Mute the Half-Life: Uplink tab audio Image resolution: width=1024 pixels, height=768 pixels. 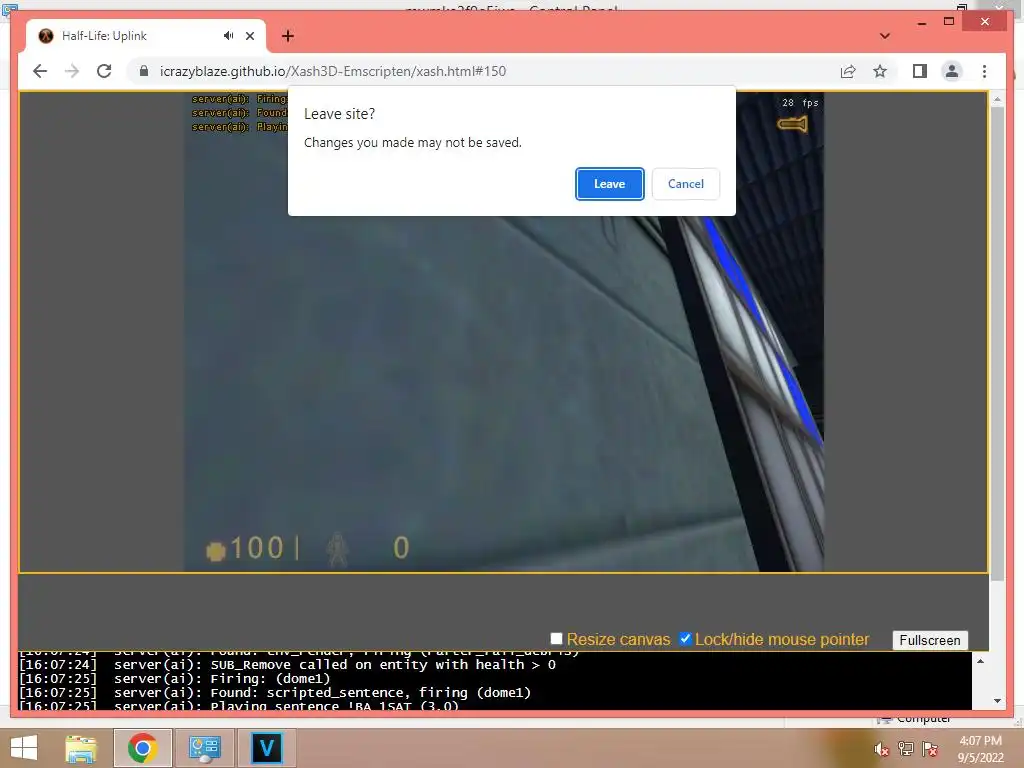228,36
